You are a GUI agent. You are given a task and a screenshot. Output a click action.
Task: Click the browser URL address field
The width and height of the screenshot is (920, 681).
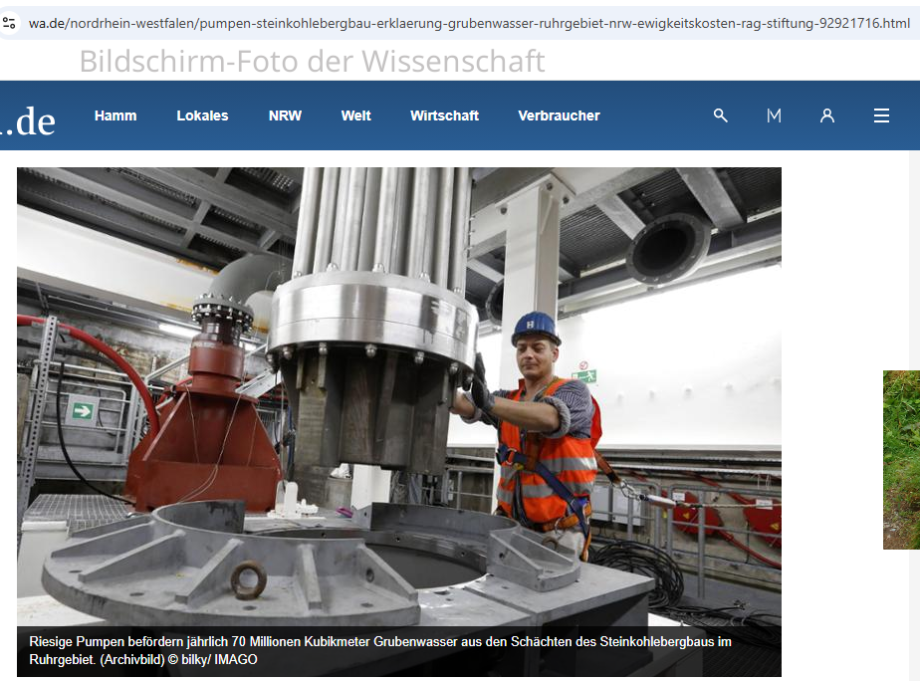tap(470, 22)
